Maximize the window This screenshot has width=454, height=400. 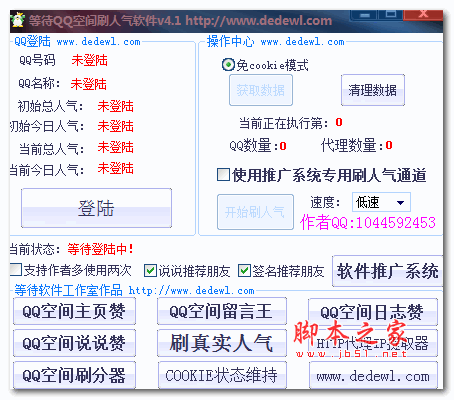(391, 14)
